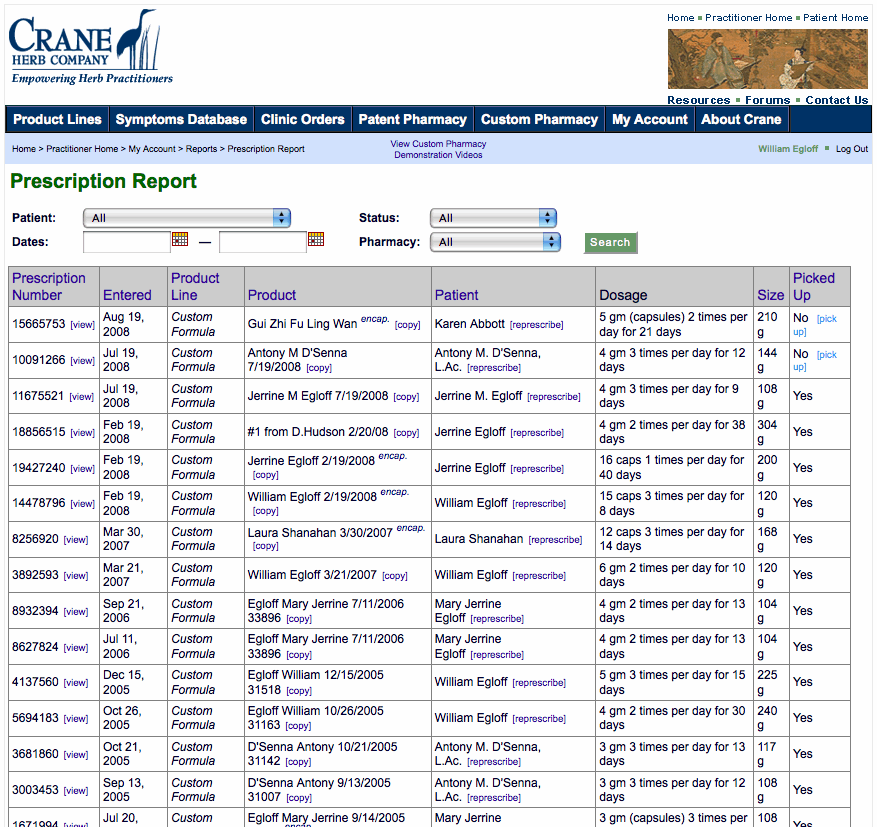This screenshot has width=877, height=827.
Task: Represcribe for patient Karen Abbott
Action: point(537,325)
